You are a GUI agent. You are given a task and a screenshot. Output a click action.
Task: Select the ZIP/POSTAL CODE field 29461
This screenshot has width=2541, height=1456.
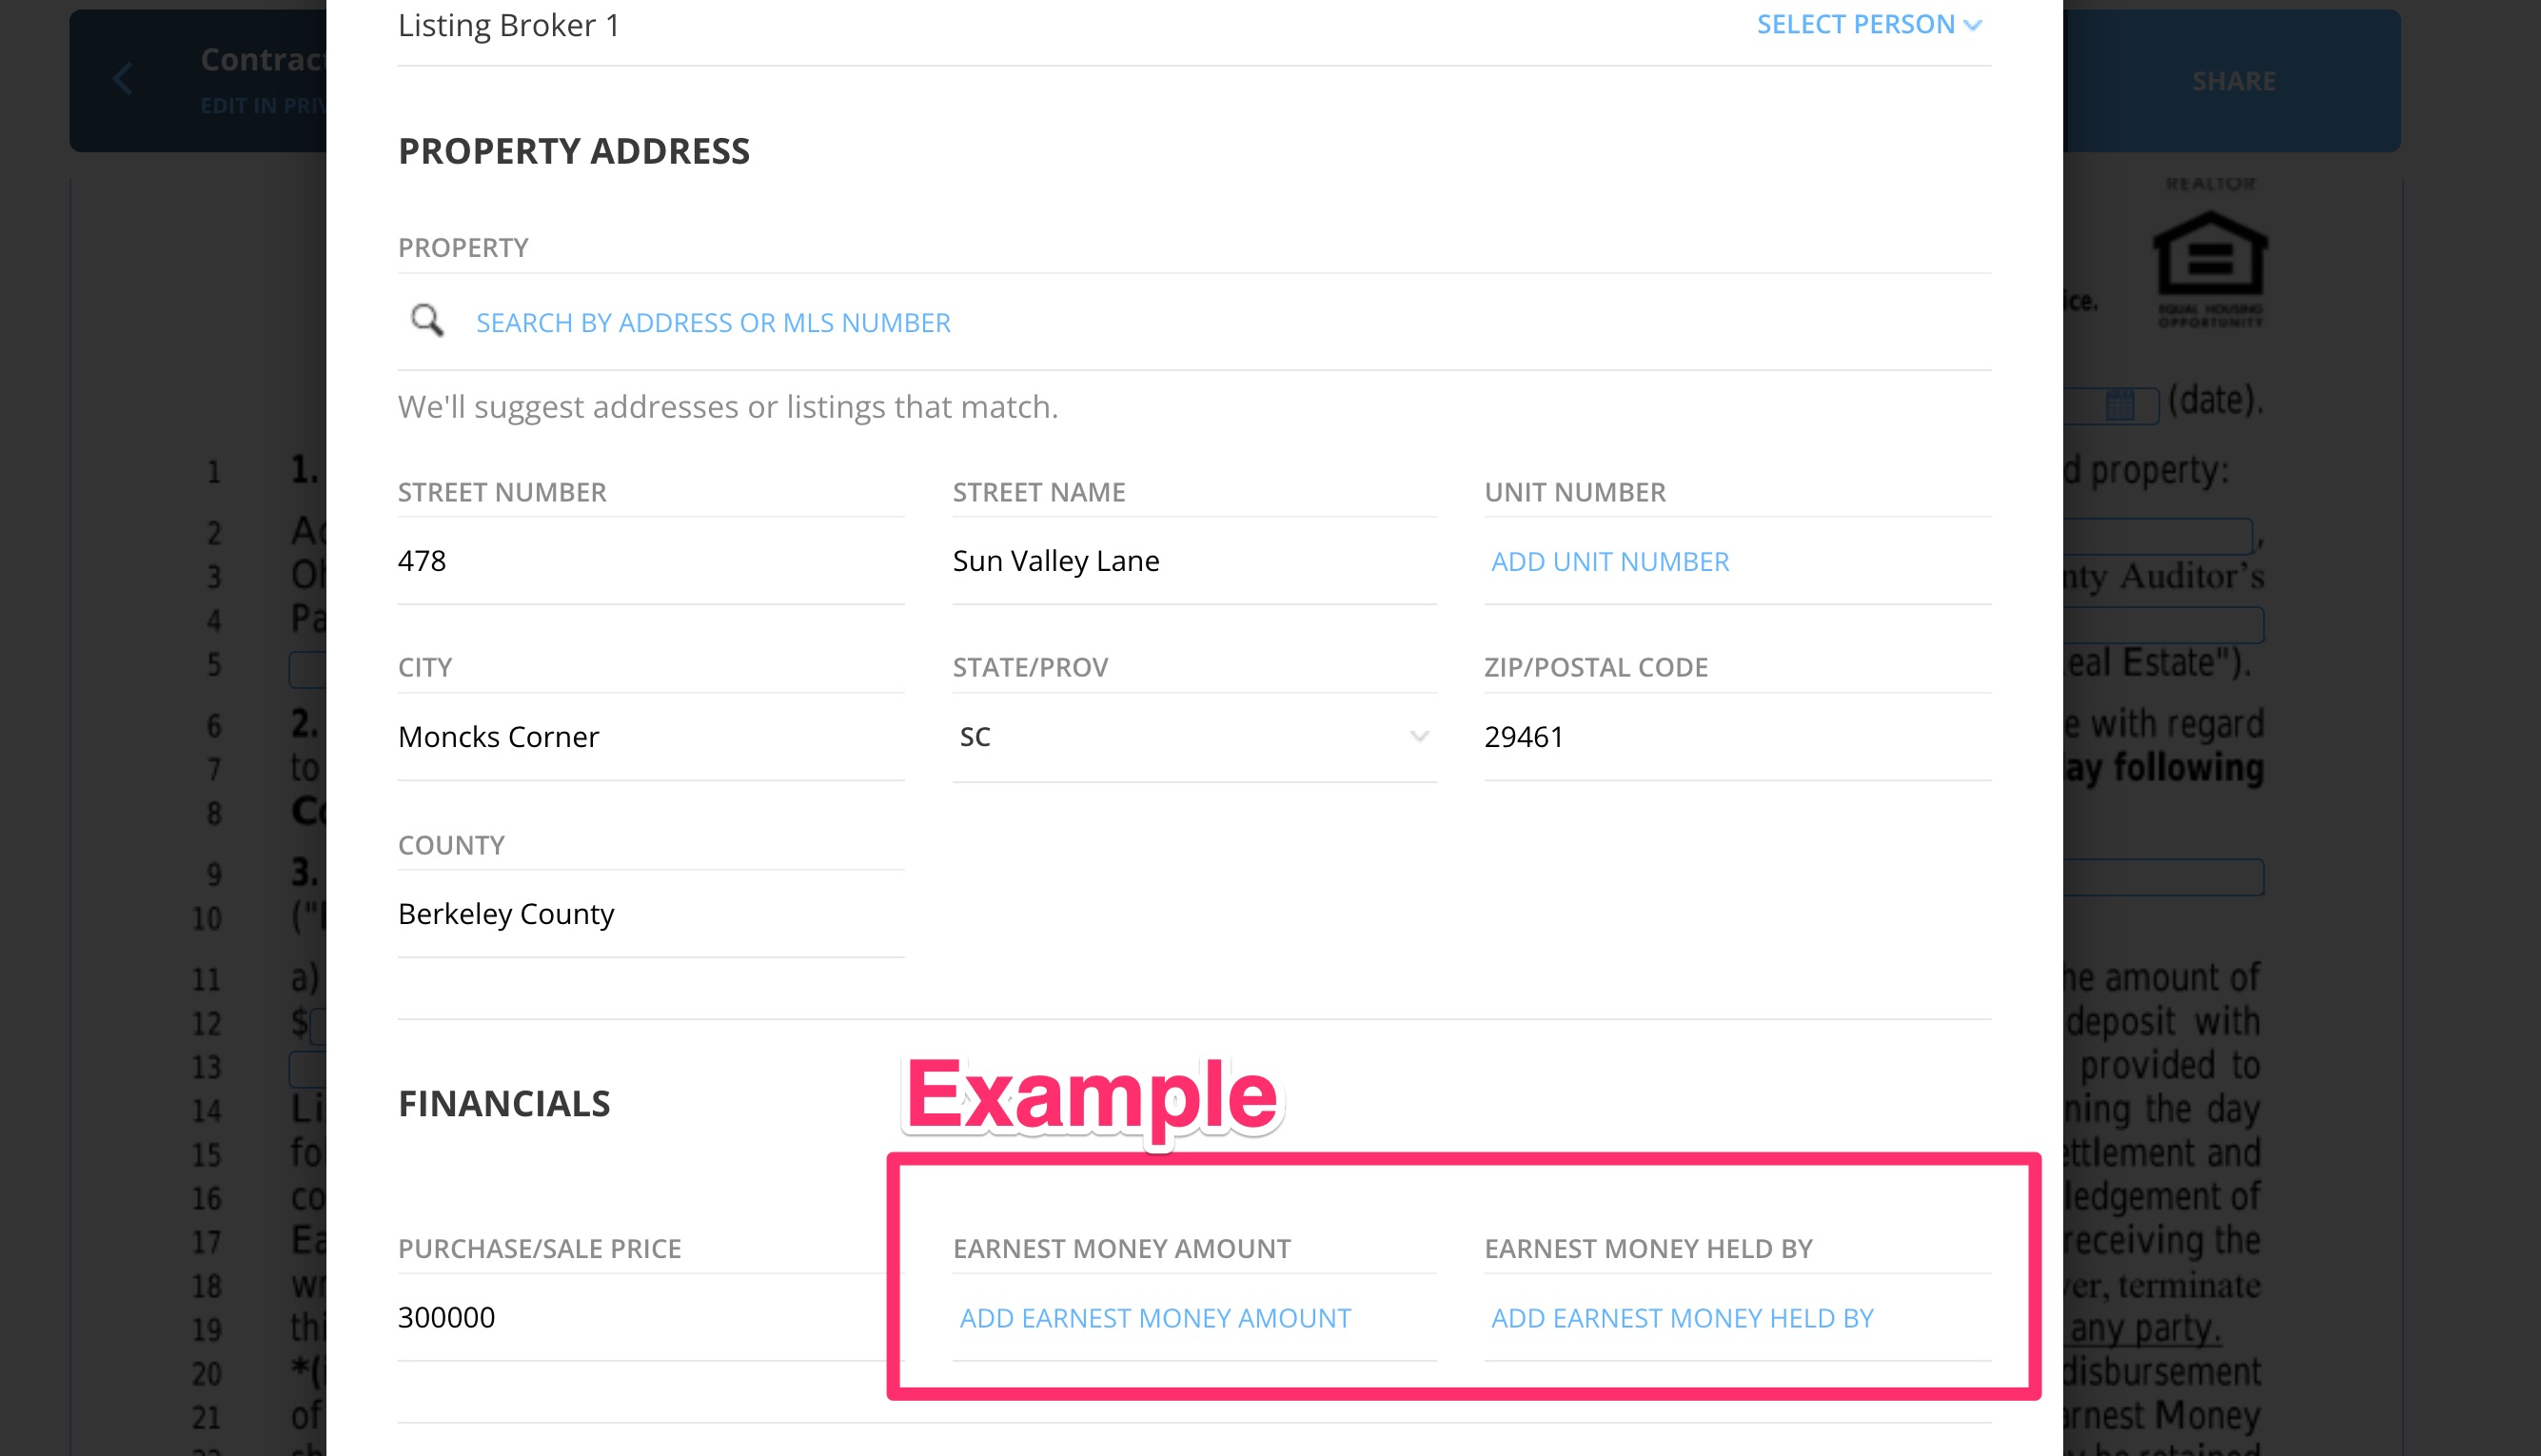(x=1735, y=737)
